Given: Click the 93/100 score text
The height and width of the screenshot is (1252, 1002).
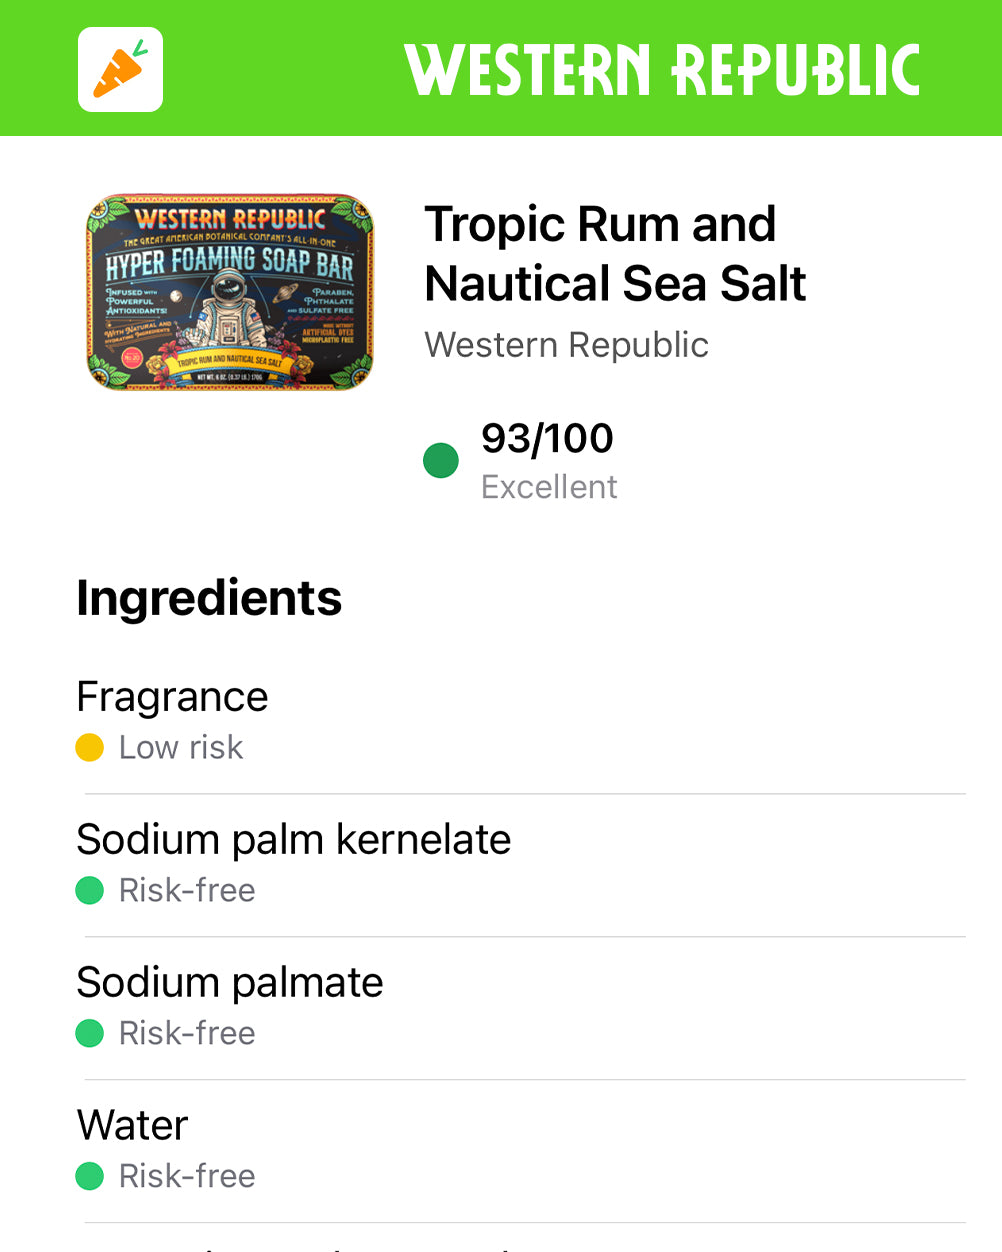Looking at the screenshot, I should (547, 438).
